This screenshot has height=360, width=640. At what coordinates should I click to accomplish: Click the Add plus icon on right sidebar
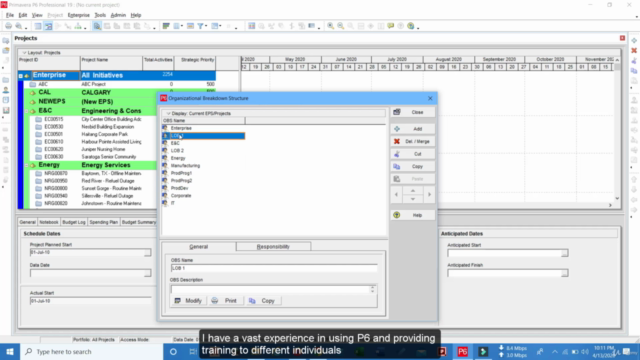coord(634,40)
